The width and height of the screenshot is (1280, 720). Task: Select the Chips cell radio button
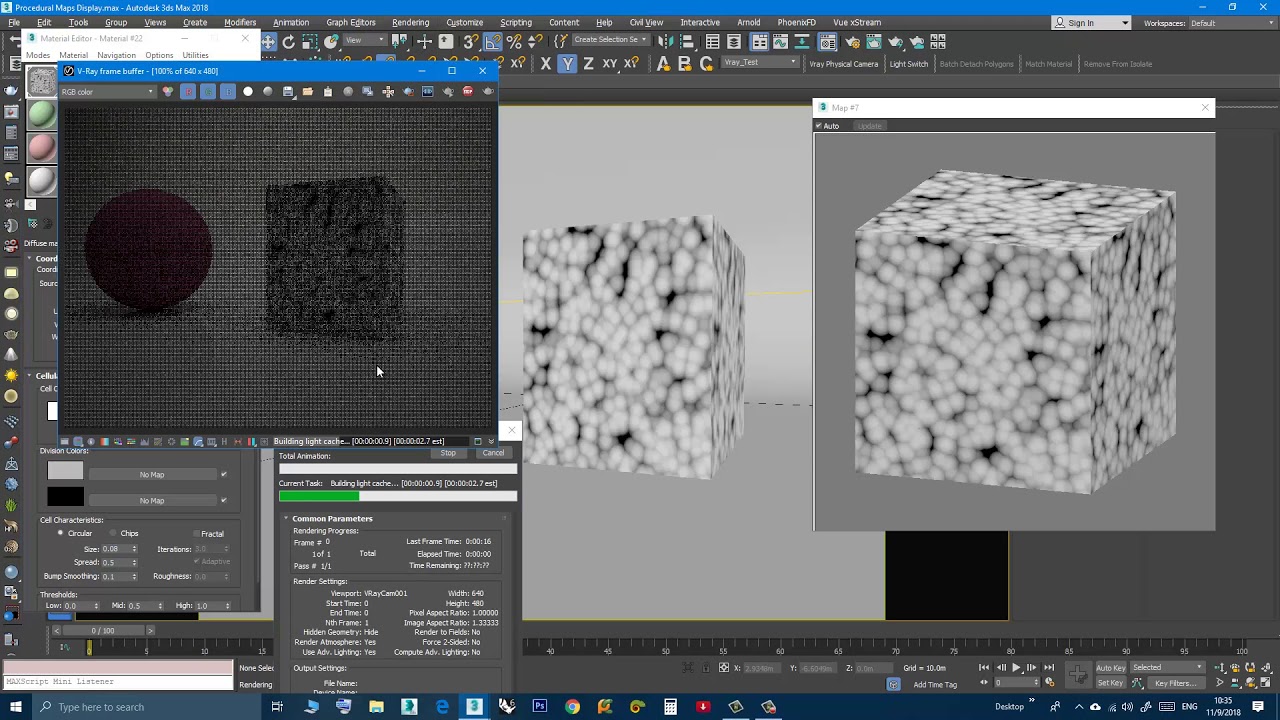111,533
